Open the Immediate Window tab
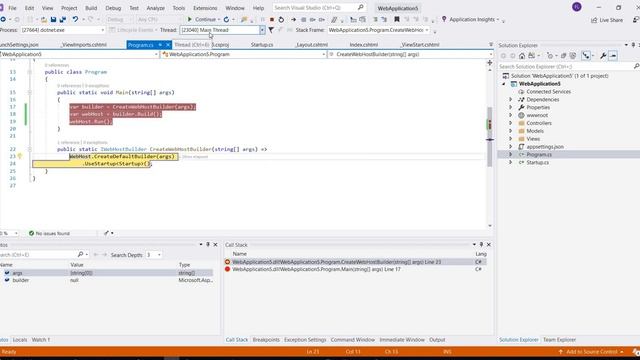The image size is (640, 360). pyautogui.click(x=402, y=340)
